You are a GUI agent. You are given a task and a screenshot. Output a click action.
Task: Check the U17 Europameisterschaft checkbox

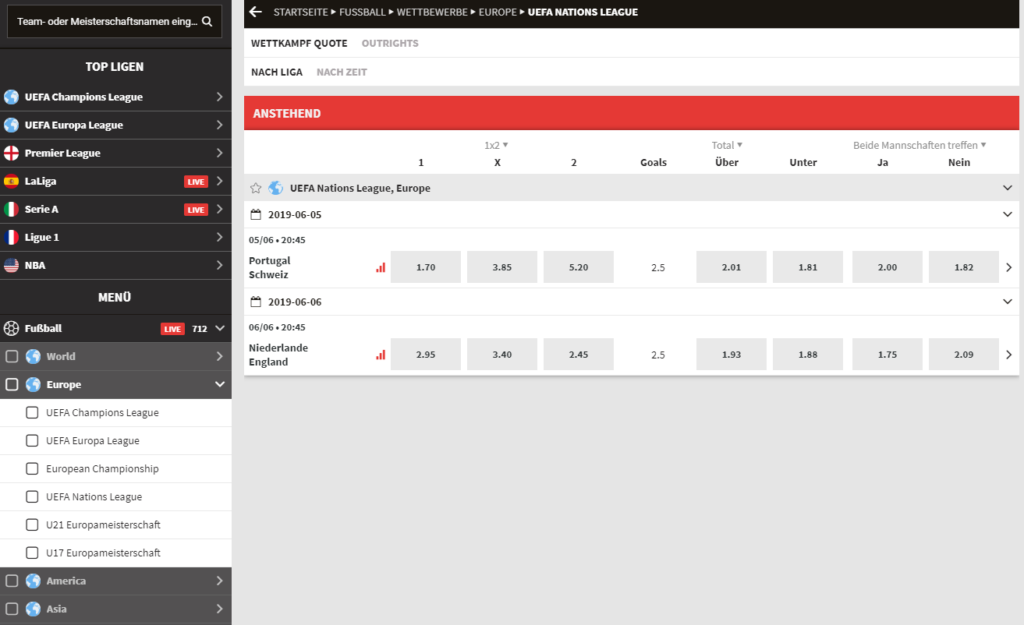[32, 553]
